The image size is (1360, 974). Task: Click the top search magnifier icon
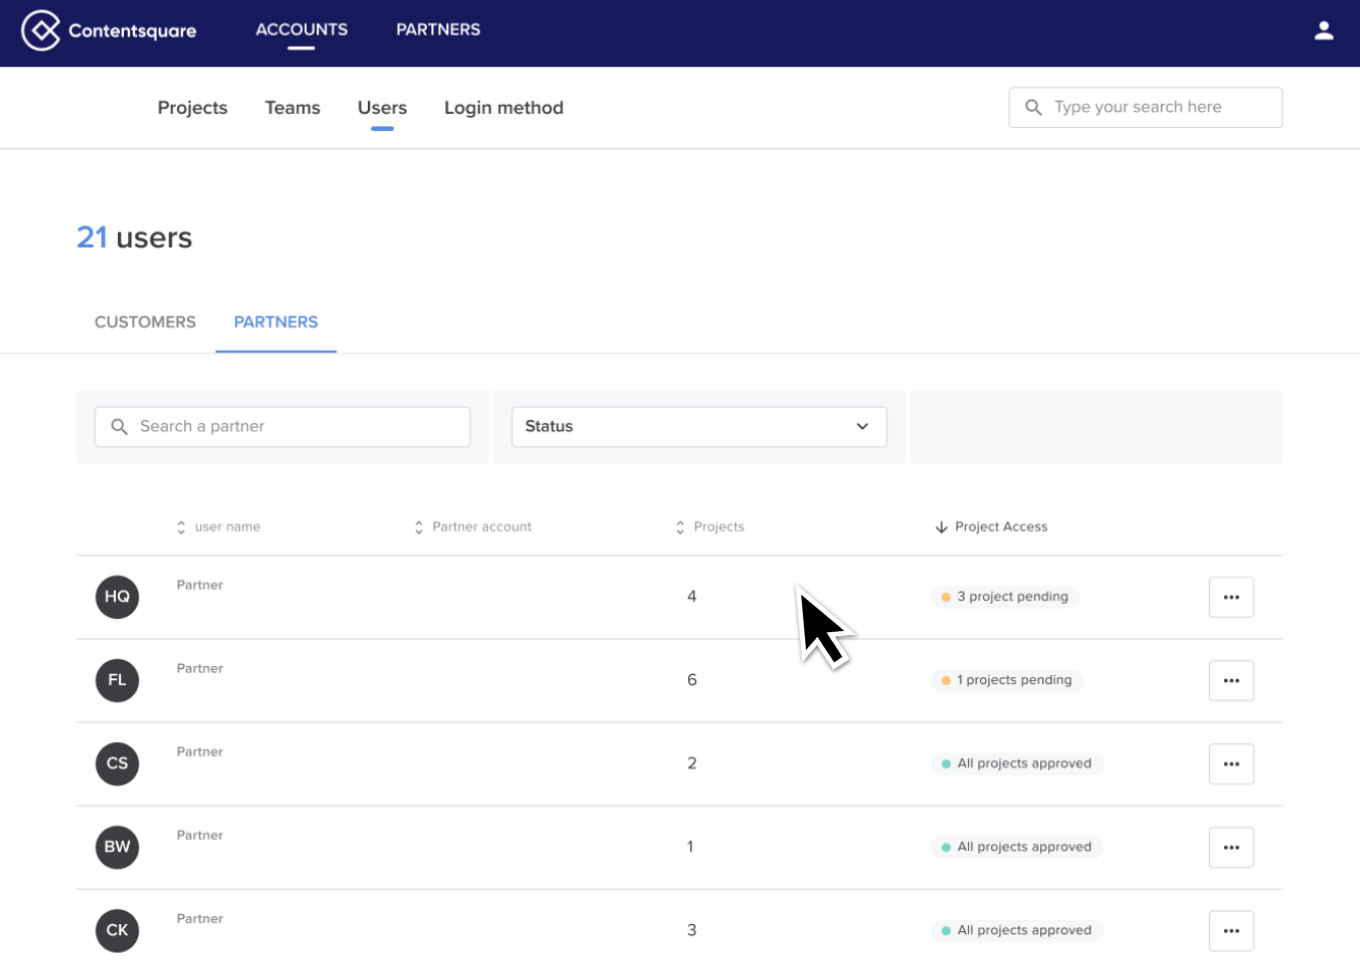tap(1033, 107)
